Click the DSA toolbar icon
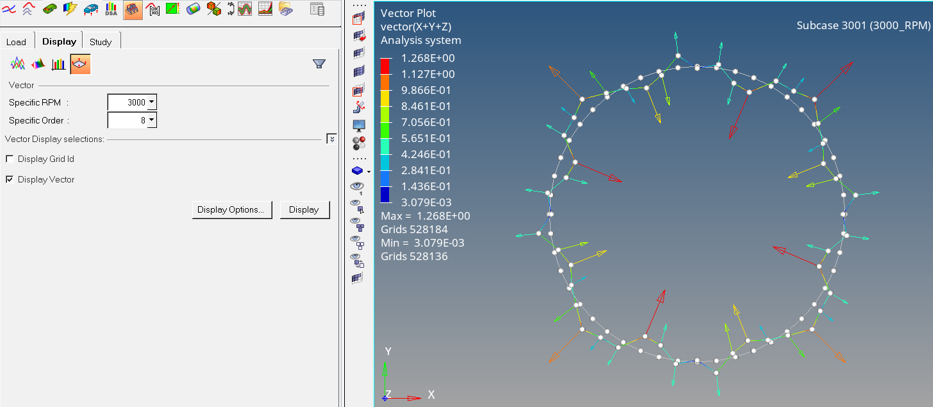The image size is (933, 409). [111, 10]
